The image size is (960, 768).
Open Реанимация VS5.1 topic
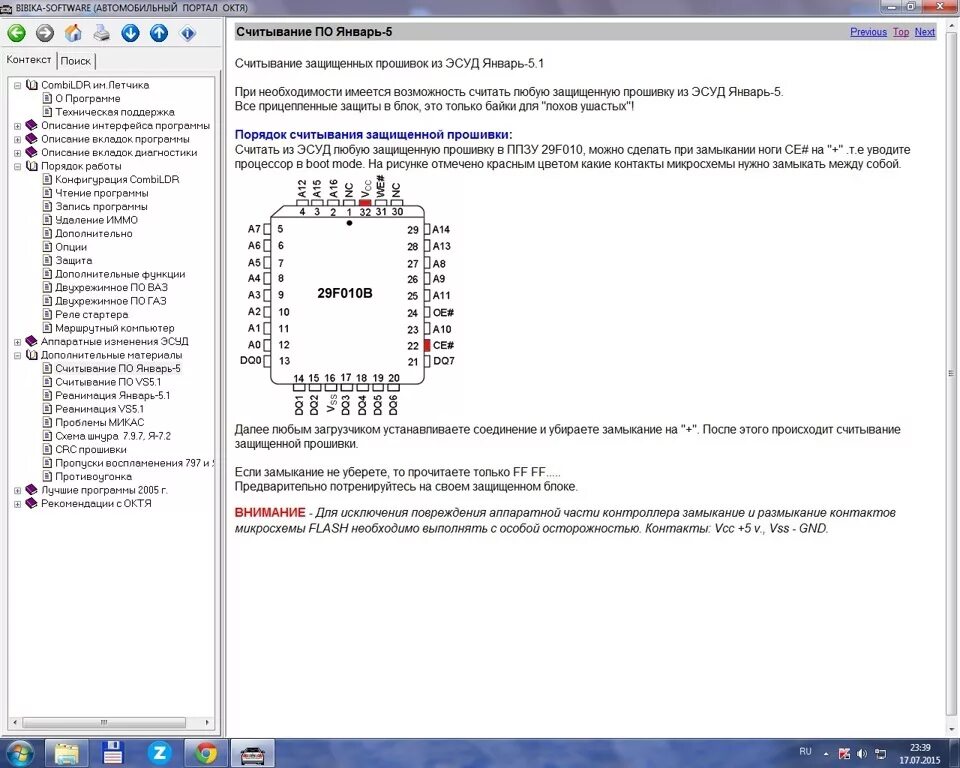pyautogui.click(x=99, y=409)
